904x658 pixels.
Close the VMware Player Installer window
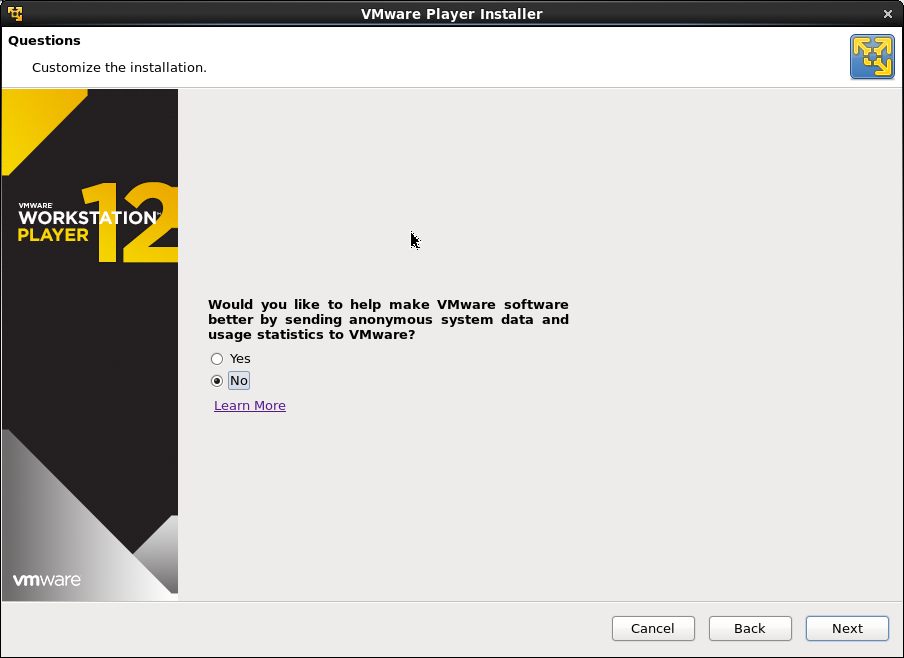click(888, 14)
